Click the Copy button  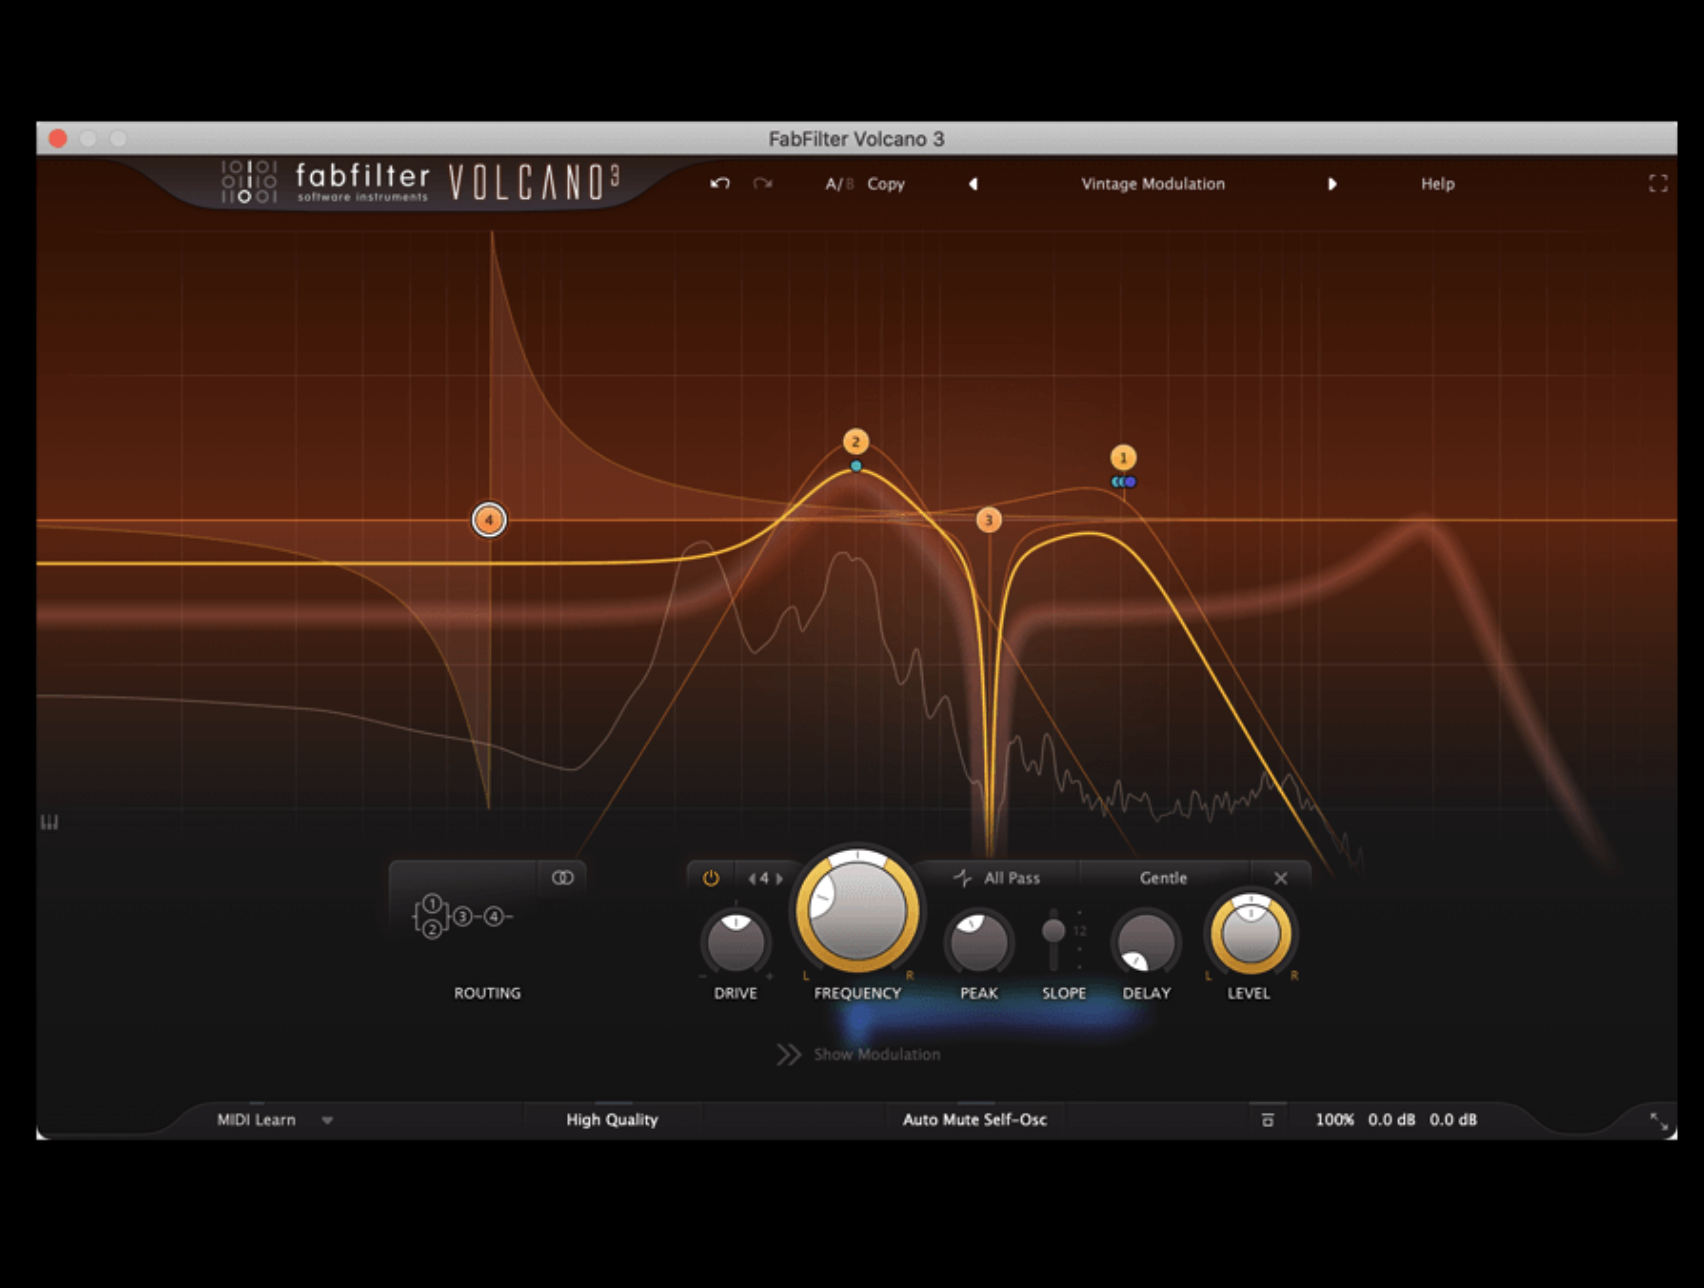(886, 184)
